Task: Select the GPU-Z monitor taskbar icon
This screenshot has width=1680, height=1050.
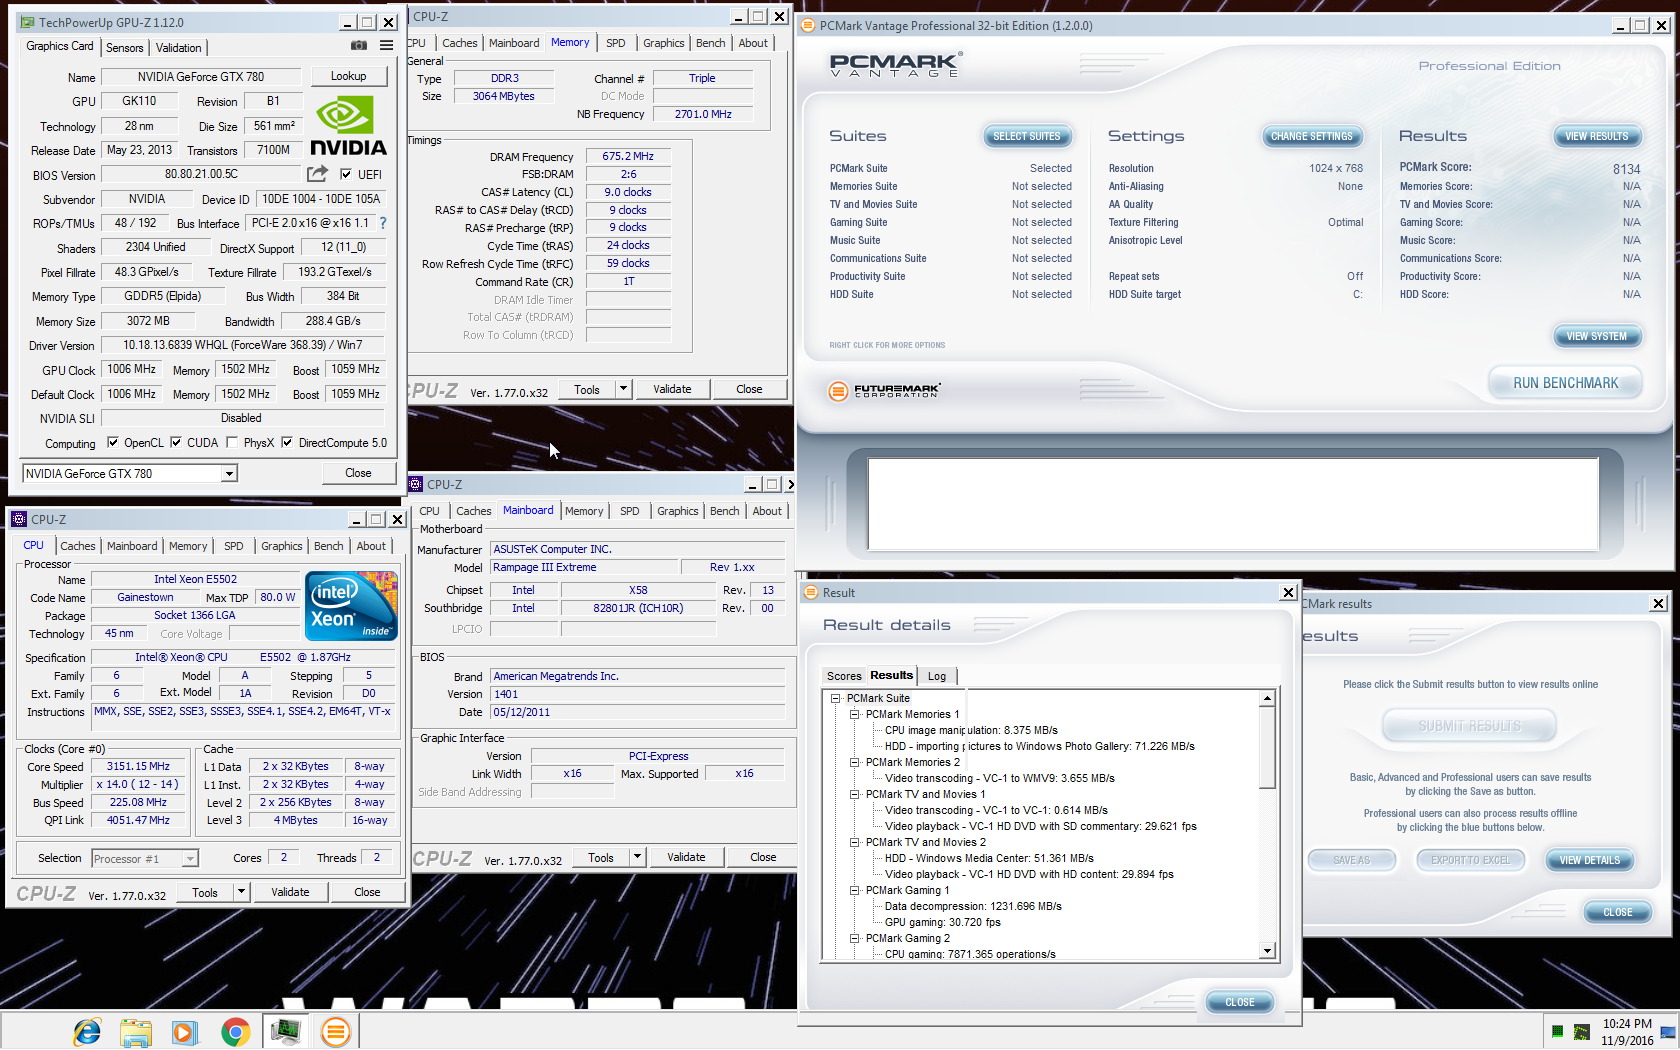Action: pyautogui.click(x=285, y=1031)
